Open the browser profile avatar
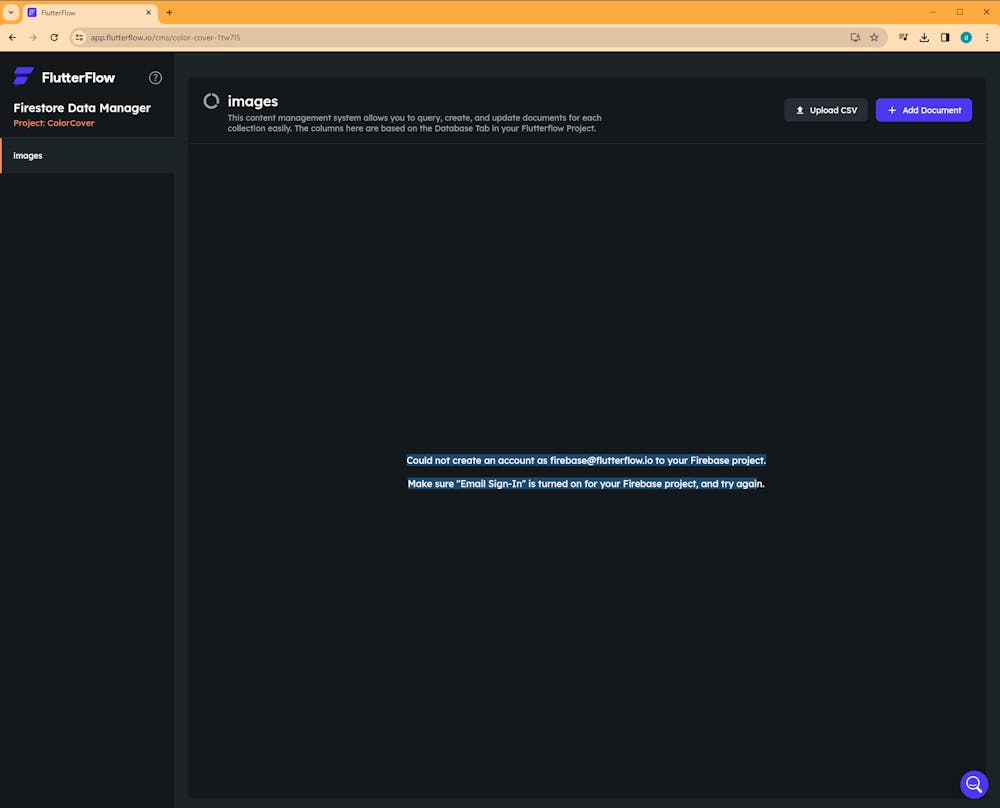 [966, 38]
